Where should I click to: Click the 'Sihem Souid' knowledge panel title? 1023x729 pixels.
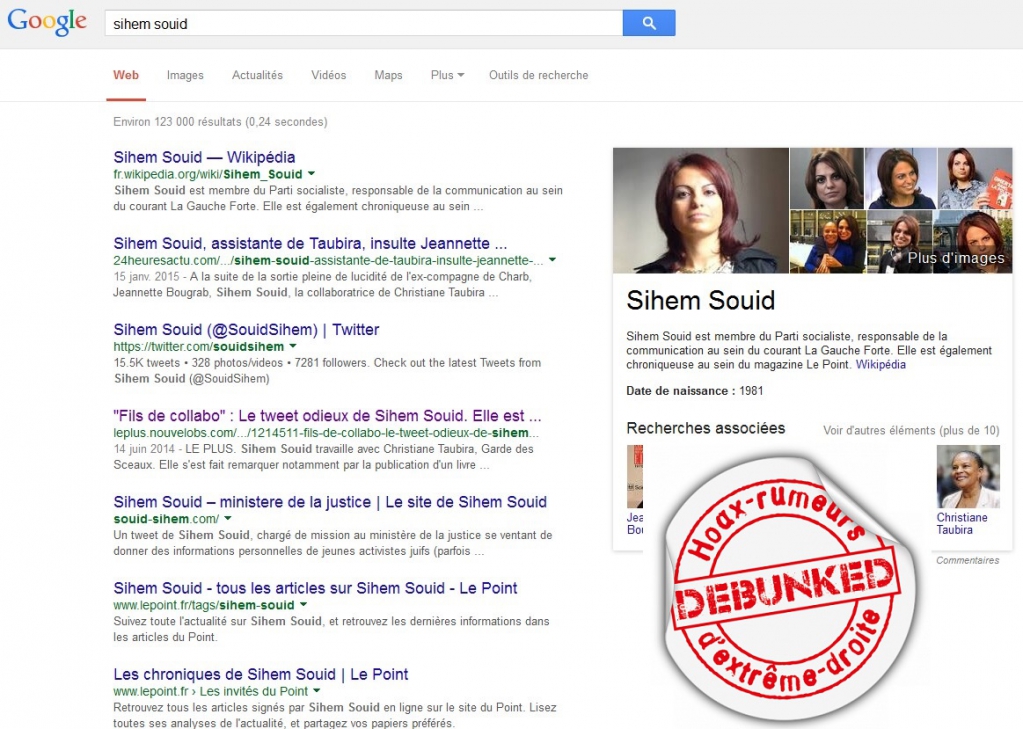[x=701, y=301]
